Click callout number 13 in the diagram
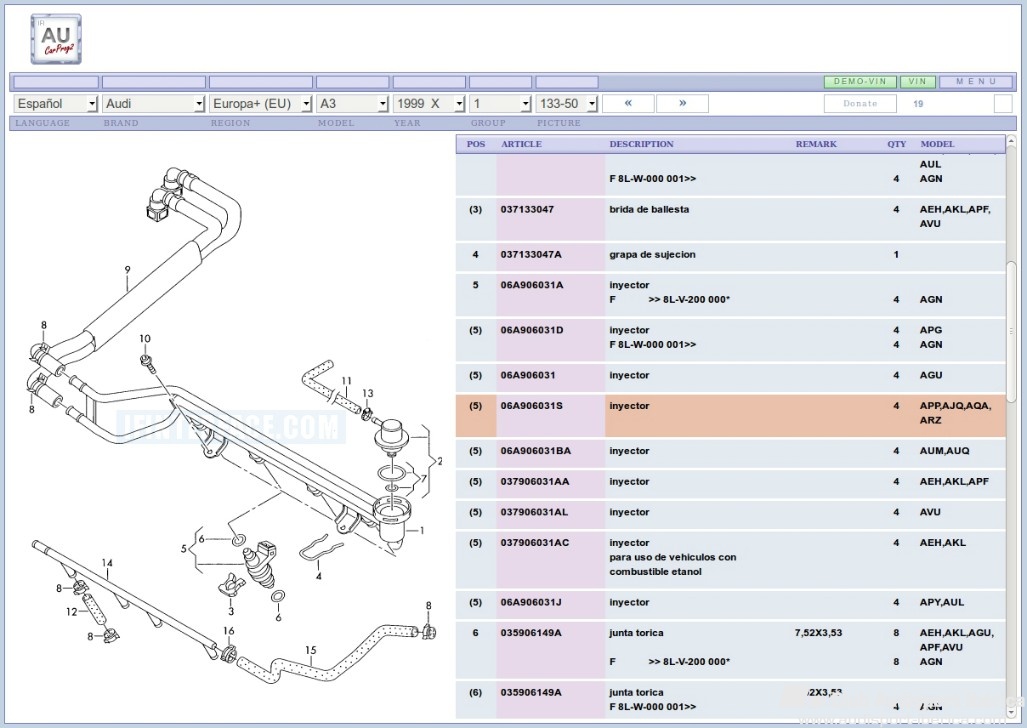The height and width of the screenshot is (728, 1027). pos(367,394)
